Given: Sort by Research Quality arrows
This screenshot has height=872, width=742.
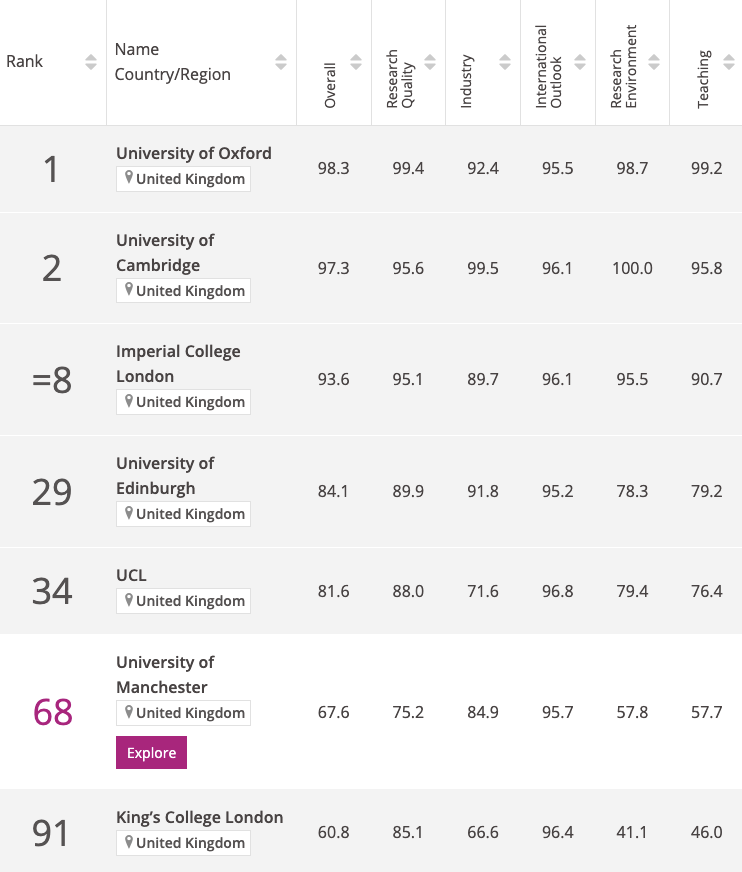Looking at the screenshot, I should [x=430, y=62].
